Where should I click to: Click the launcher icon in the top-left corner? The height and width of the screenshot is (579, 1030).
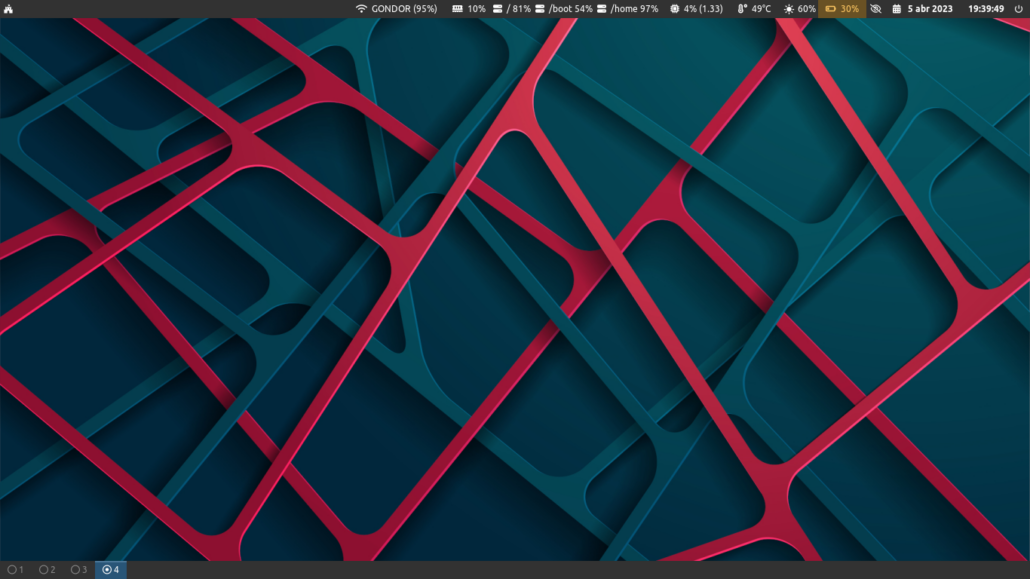[9, 9]
